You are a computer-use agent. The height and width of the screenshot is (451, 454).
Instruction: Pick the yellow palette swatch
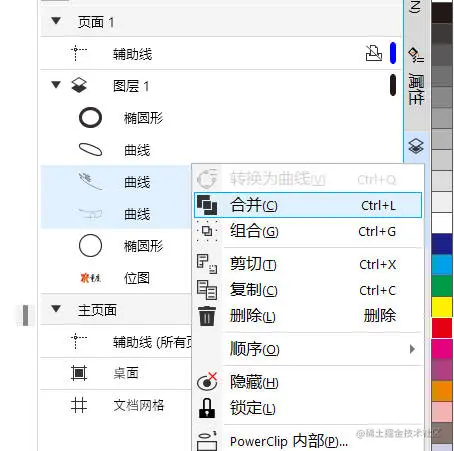coord(442,307)
